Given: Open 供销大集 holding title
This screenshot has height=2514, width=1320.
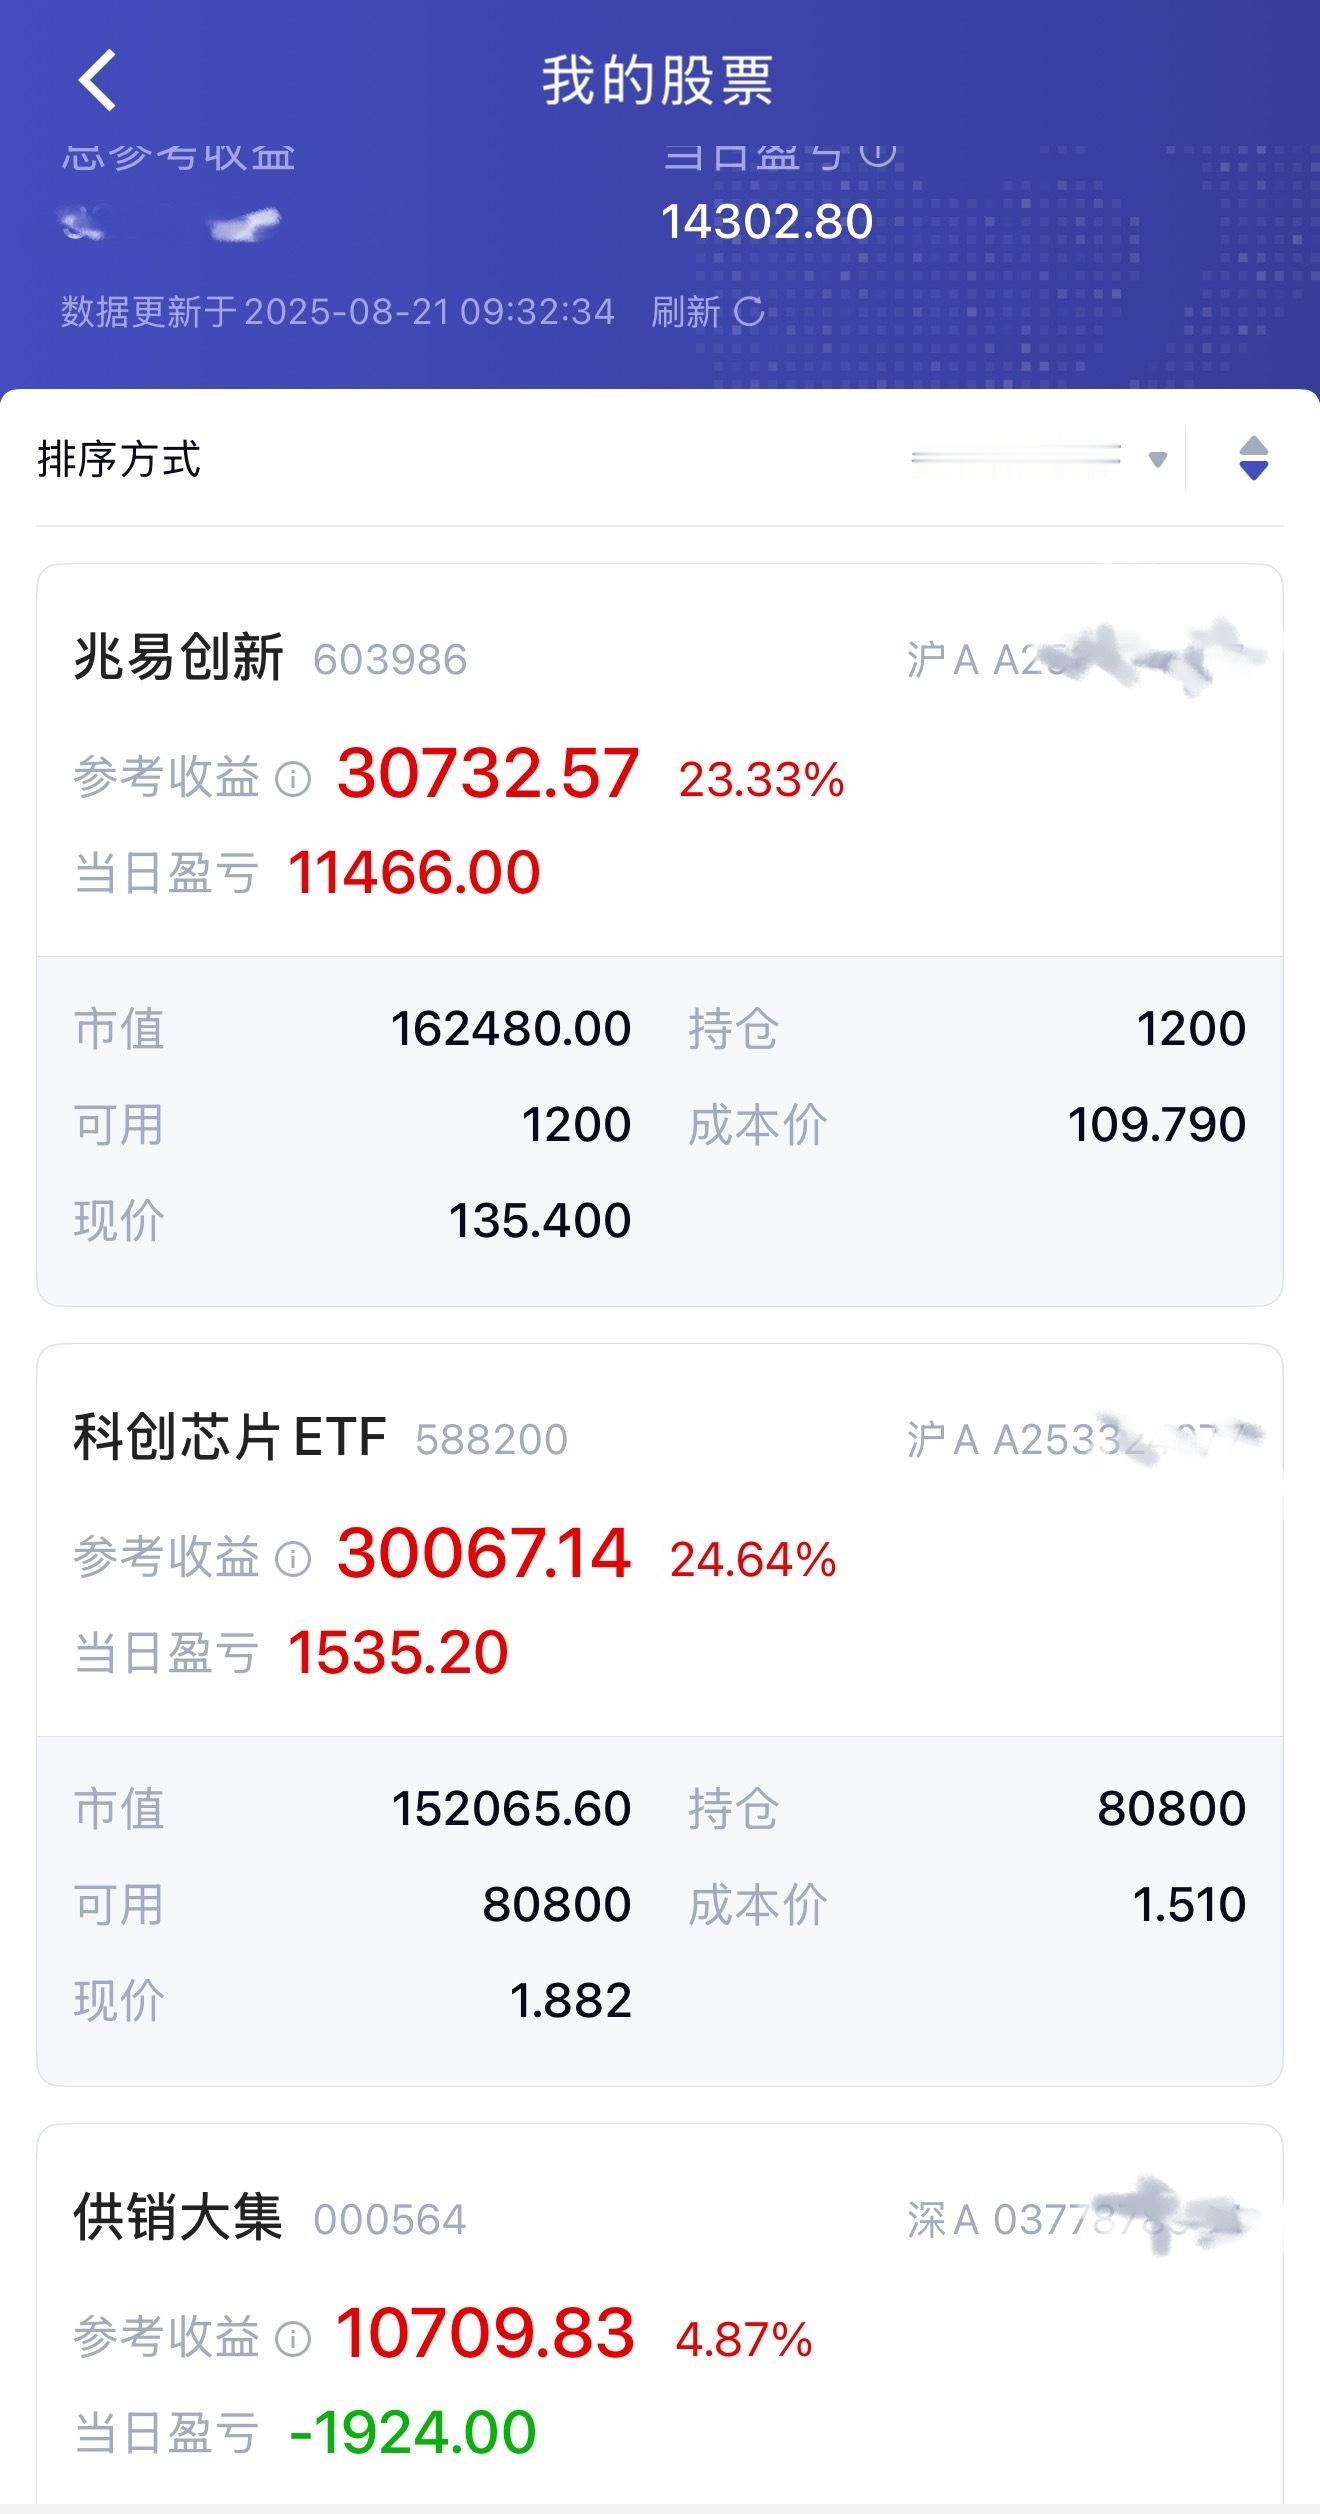Looking at the screenshot, I should coord(179,2218).
